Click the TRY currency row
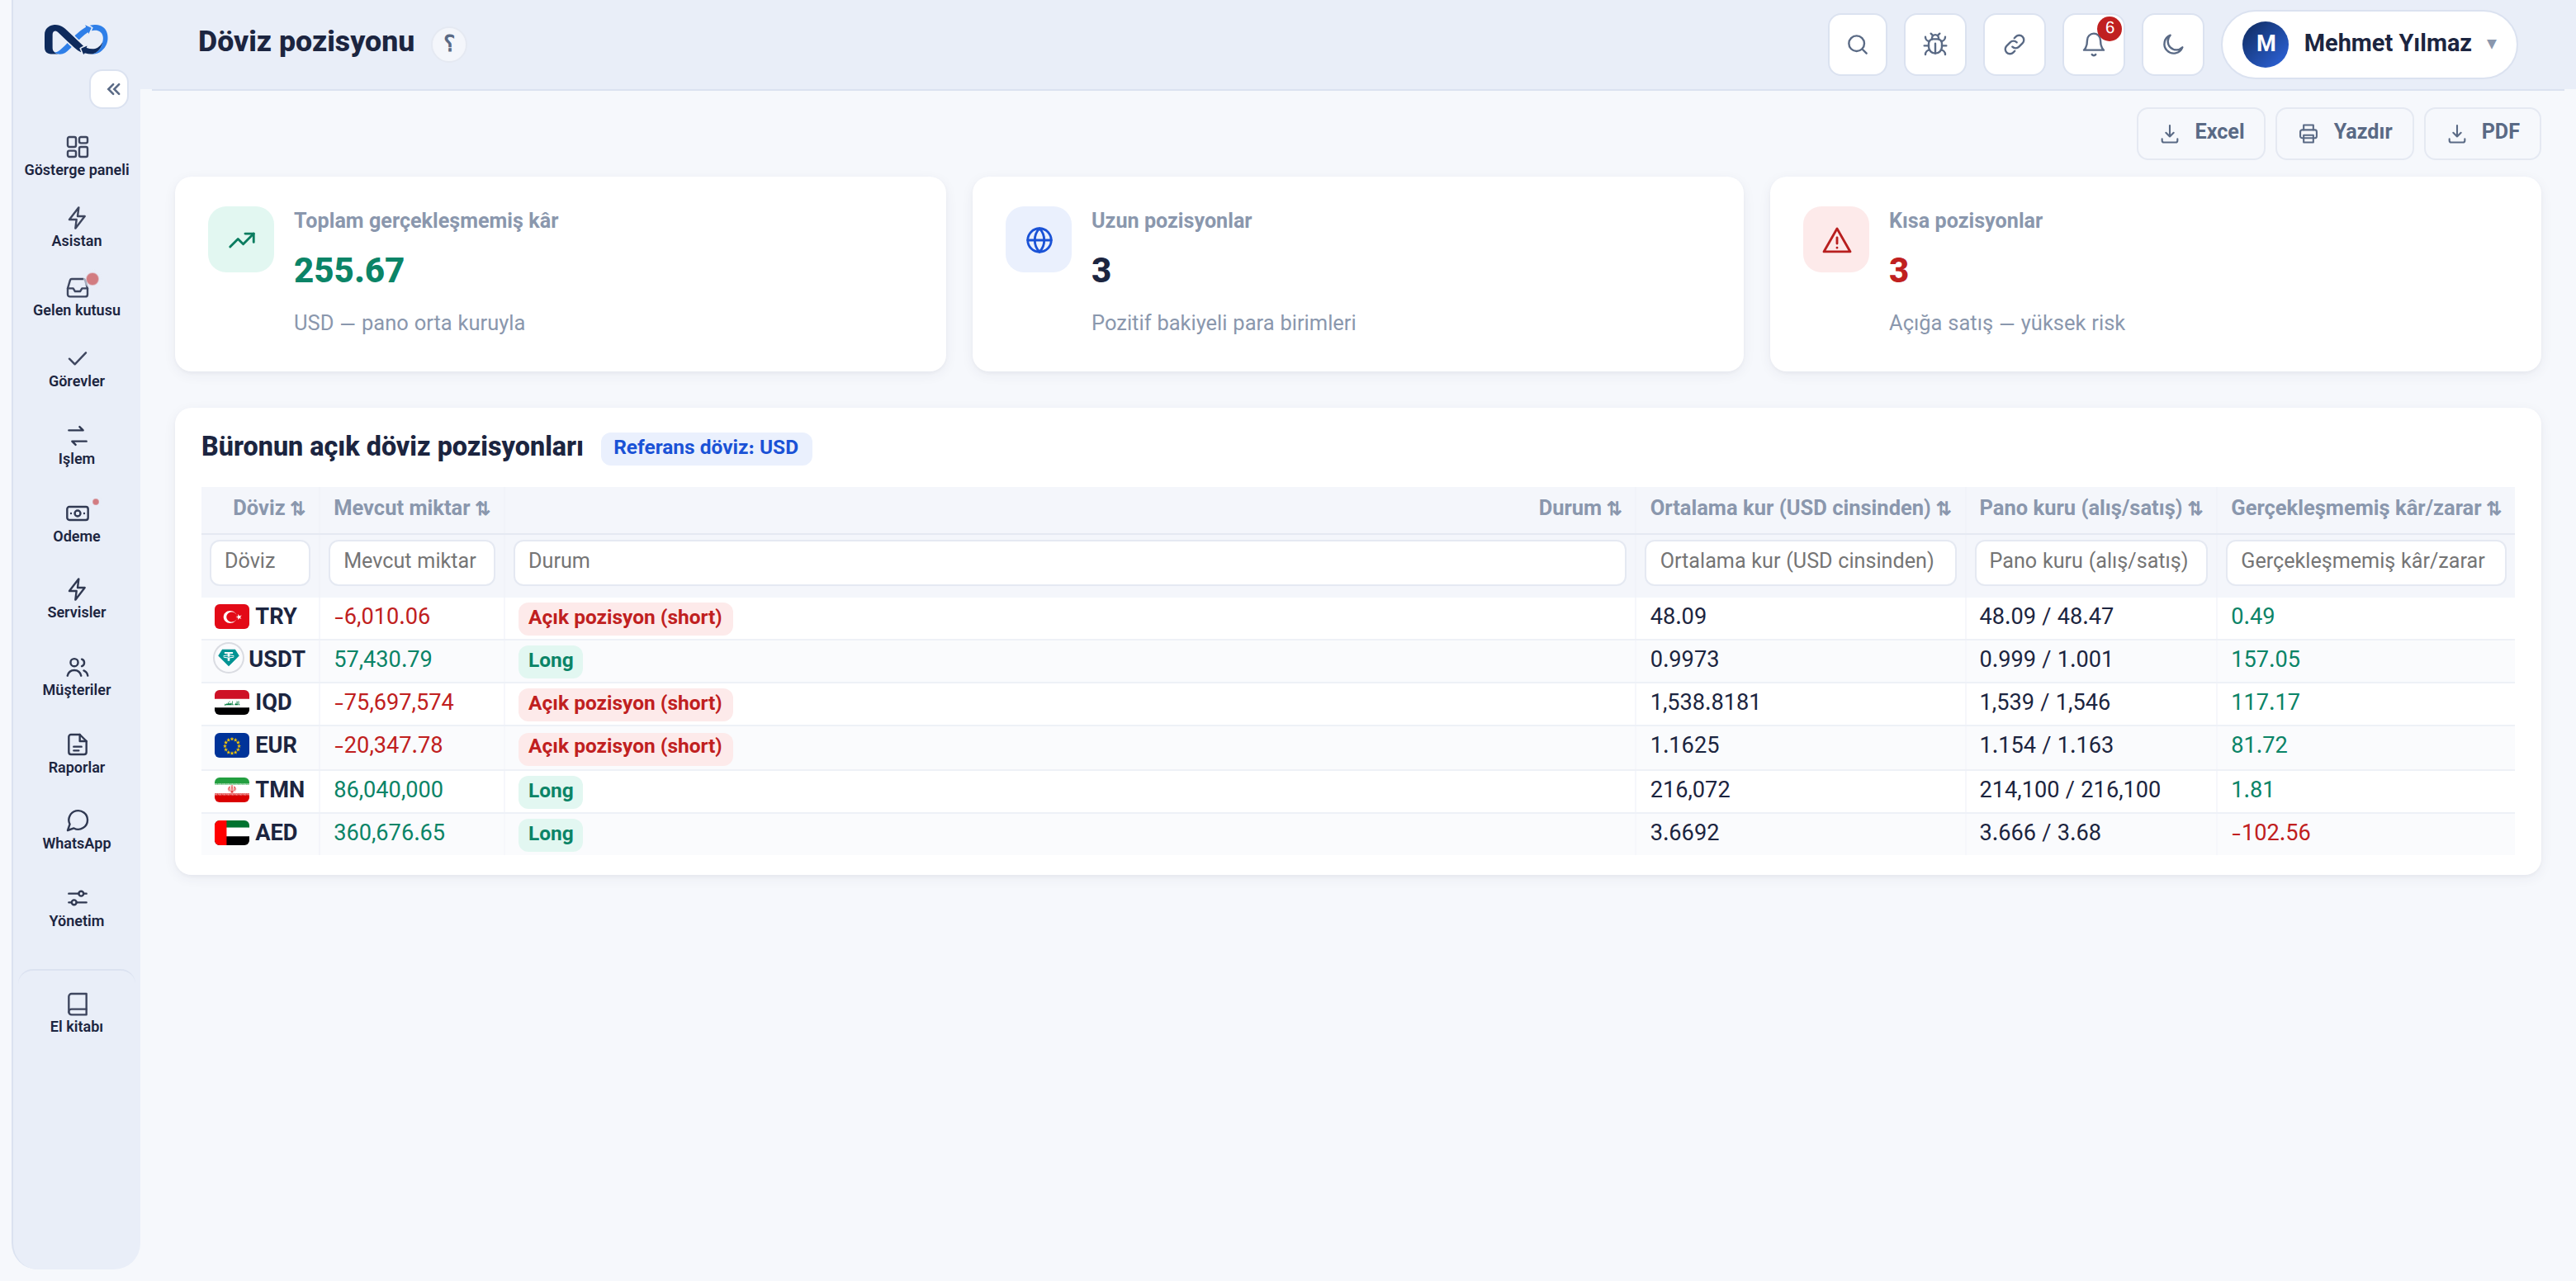The width and height of the screenshot is (2576, 1281). (x=1357, y=617)
